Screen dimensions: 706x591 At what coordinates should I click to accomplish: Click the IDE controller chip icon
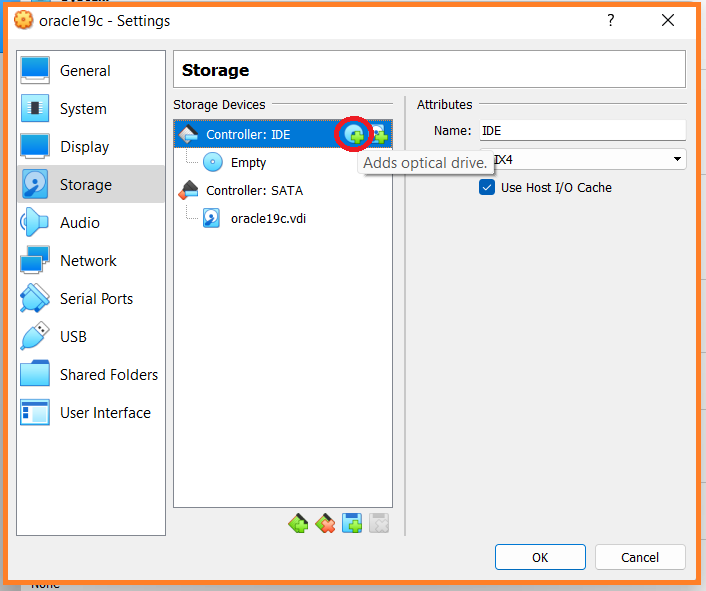click(x=188, y=134)
